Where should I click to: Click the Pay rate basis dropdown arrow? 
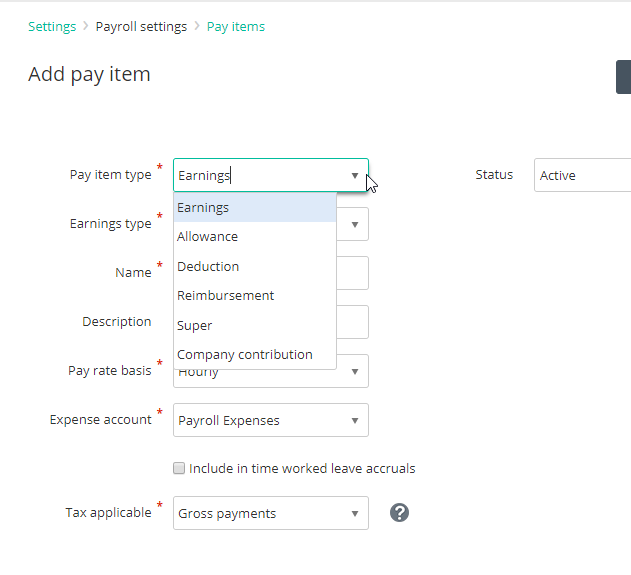pyautogui.click(x=355, y=371)
